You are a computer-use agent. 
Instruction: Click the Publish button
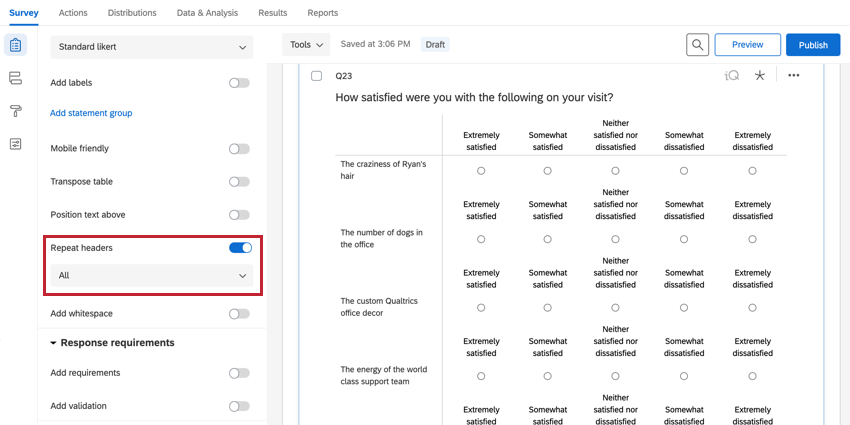tap(813, 45)
